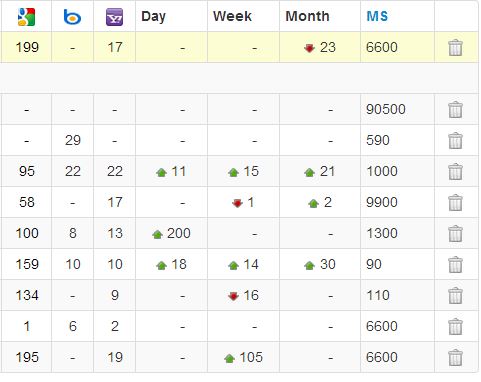Delete the row with MS 590
Viewport: 481px width, 382px height.
point(455,140)
